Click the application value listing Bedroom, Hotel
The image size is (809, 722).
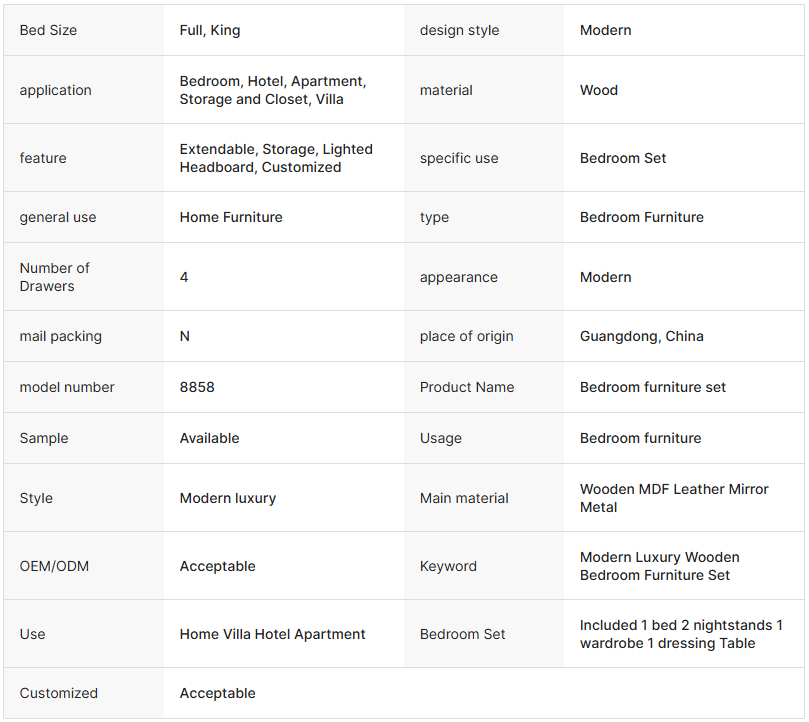click(x=273, y=90)
